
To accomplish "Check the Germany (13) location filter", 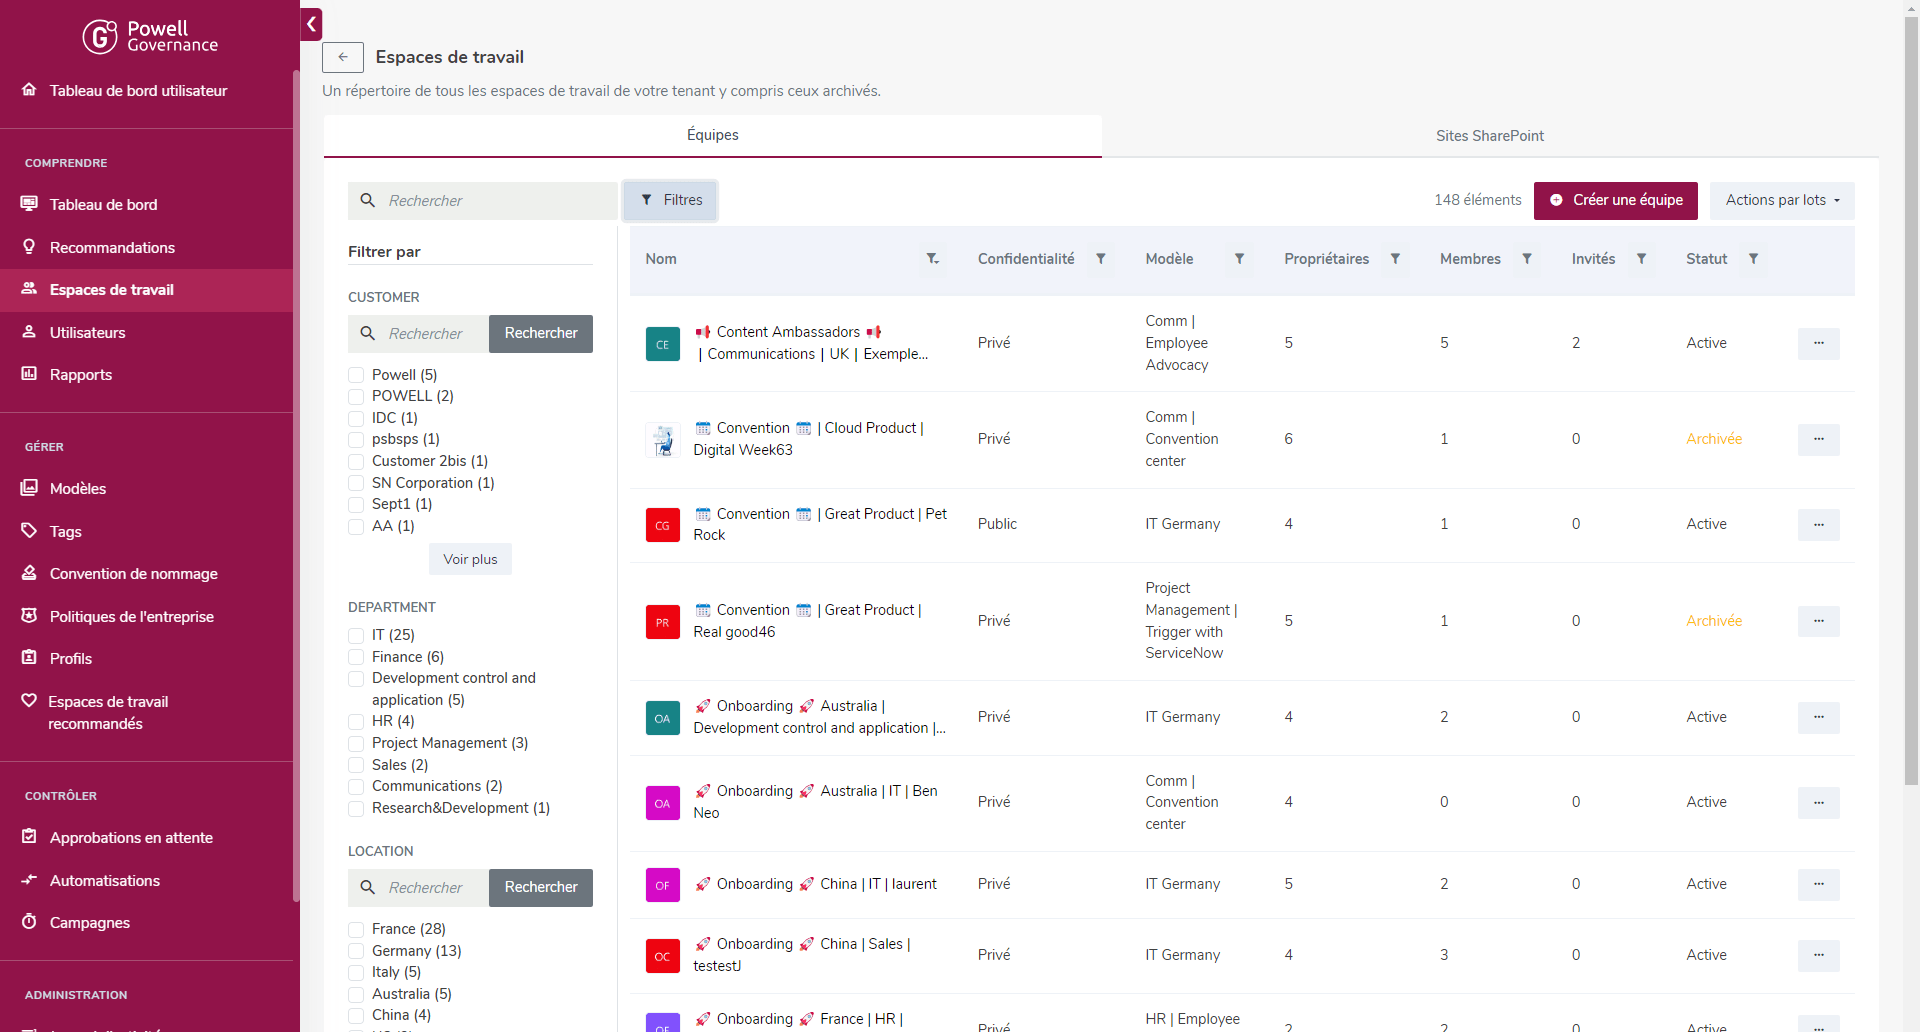I will click(356, 951).
